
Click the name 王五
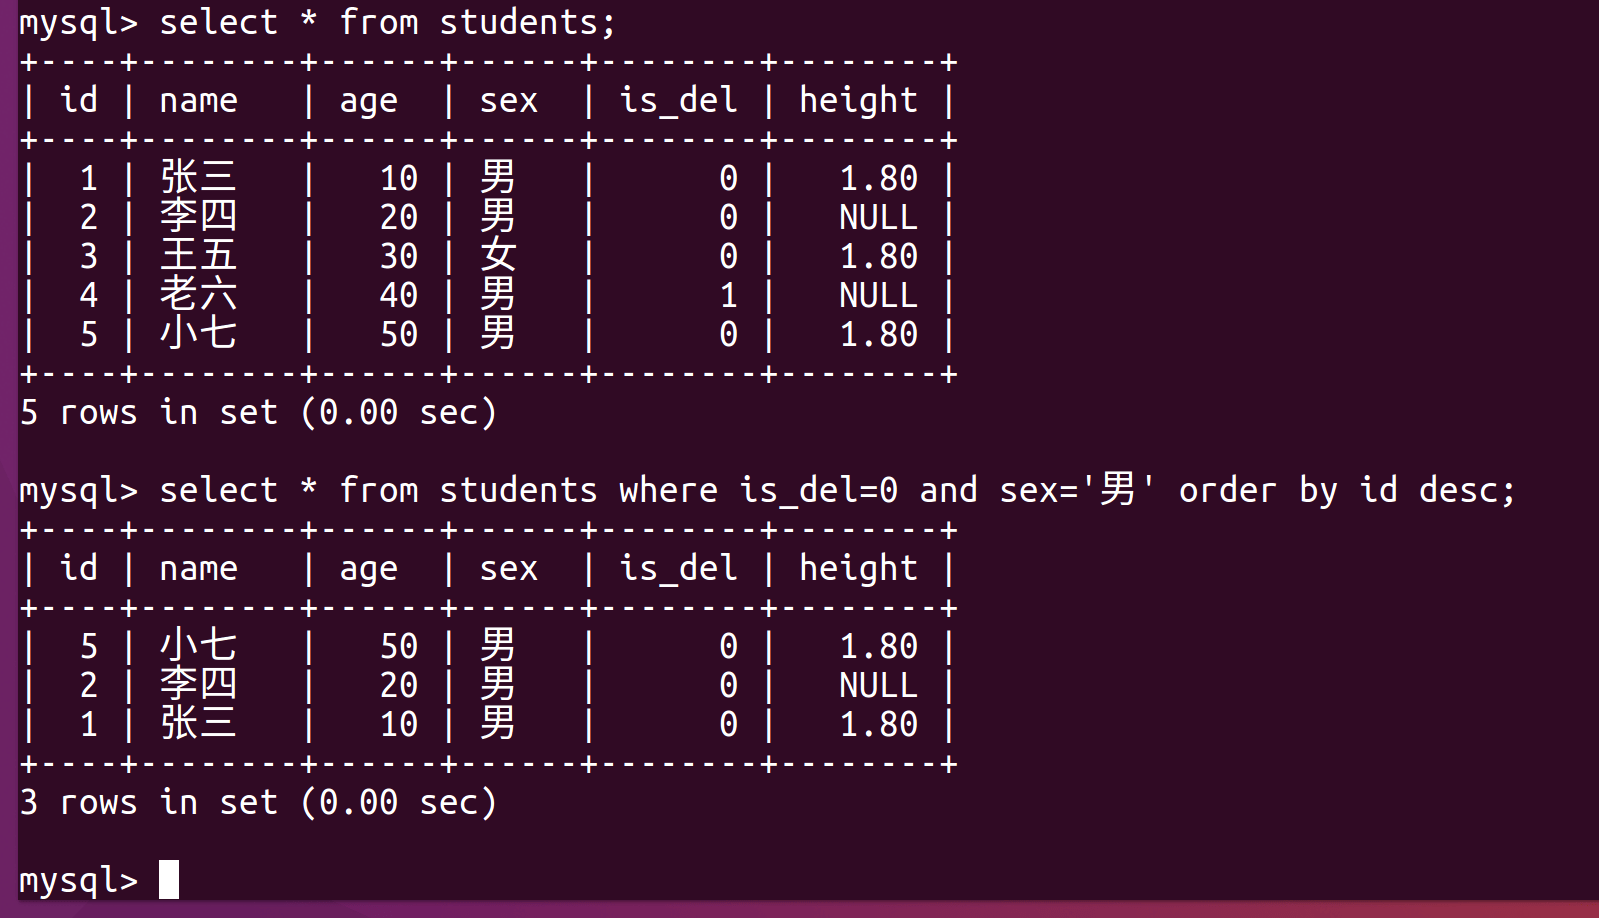pyautogui.click(x=199, y=256)
